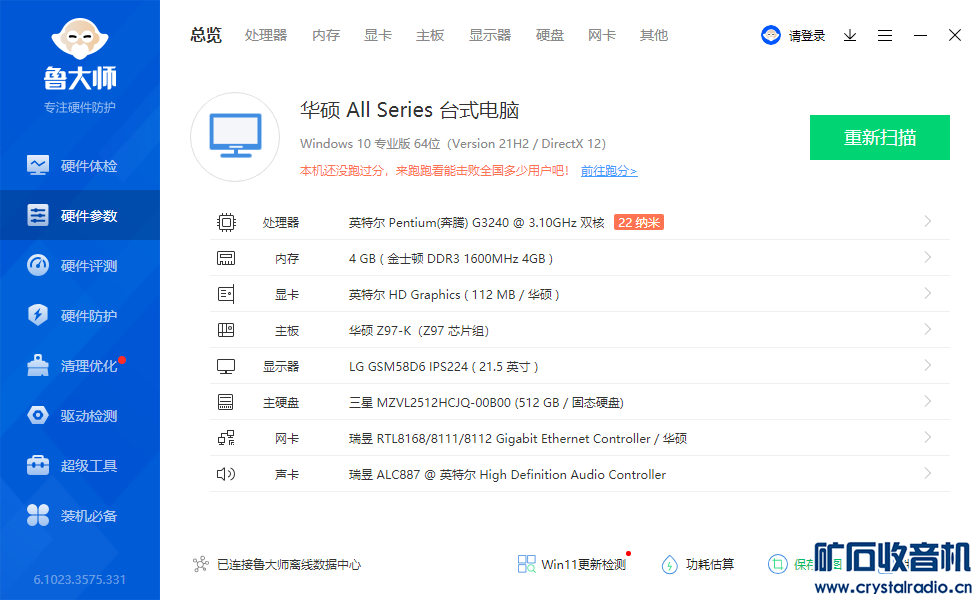Switch to the 网卡 tab

point(602,35)
